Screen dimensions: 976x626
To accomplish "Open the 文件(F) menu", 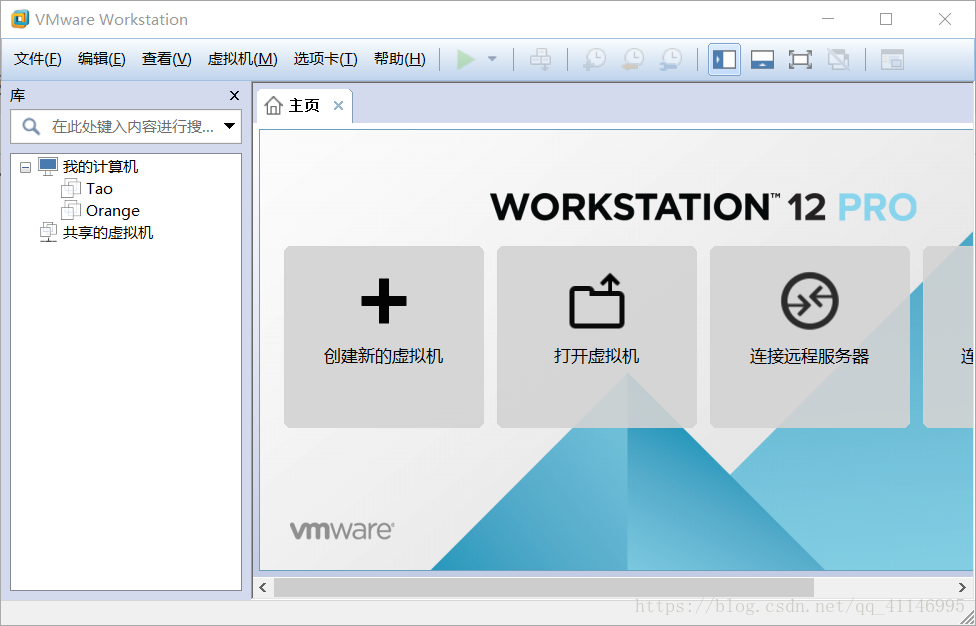I will tap(37, 59).
